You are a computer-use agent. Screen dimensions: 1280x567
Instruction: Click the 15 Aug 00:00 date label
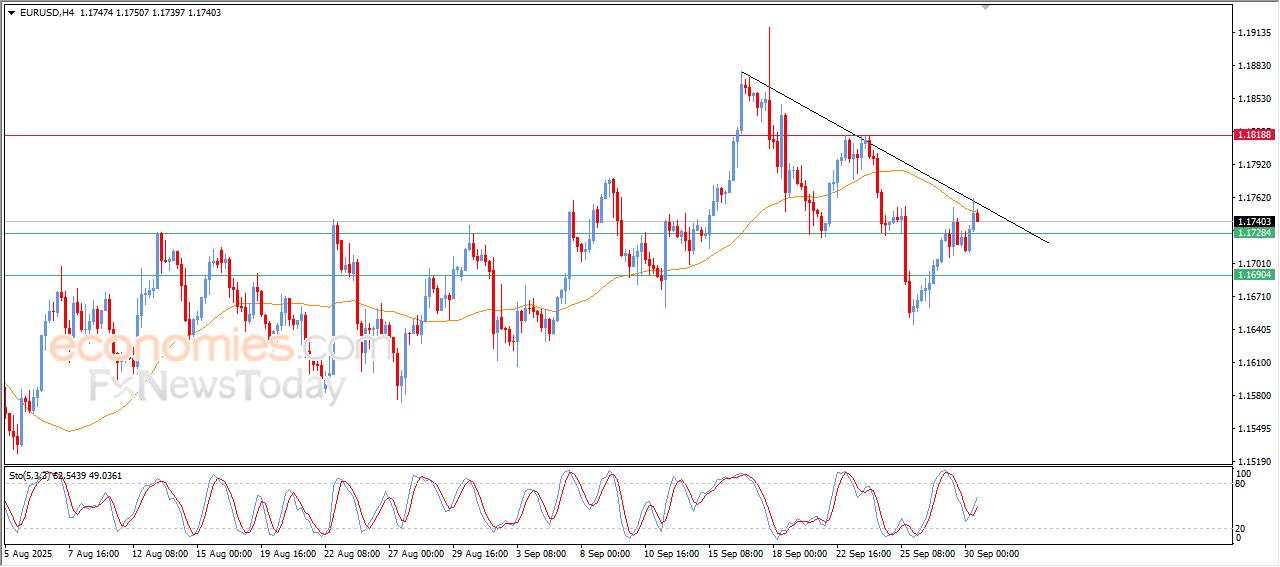[223, 553]
